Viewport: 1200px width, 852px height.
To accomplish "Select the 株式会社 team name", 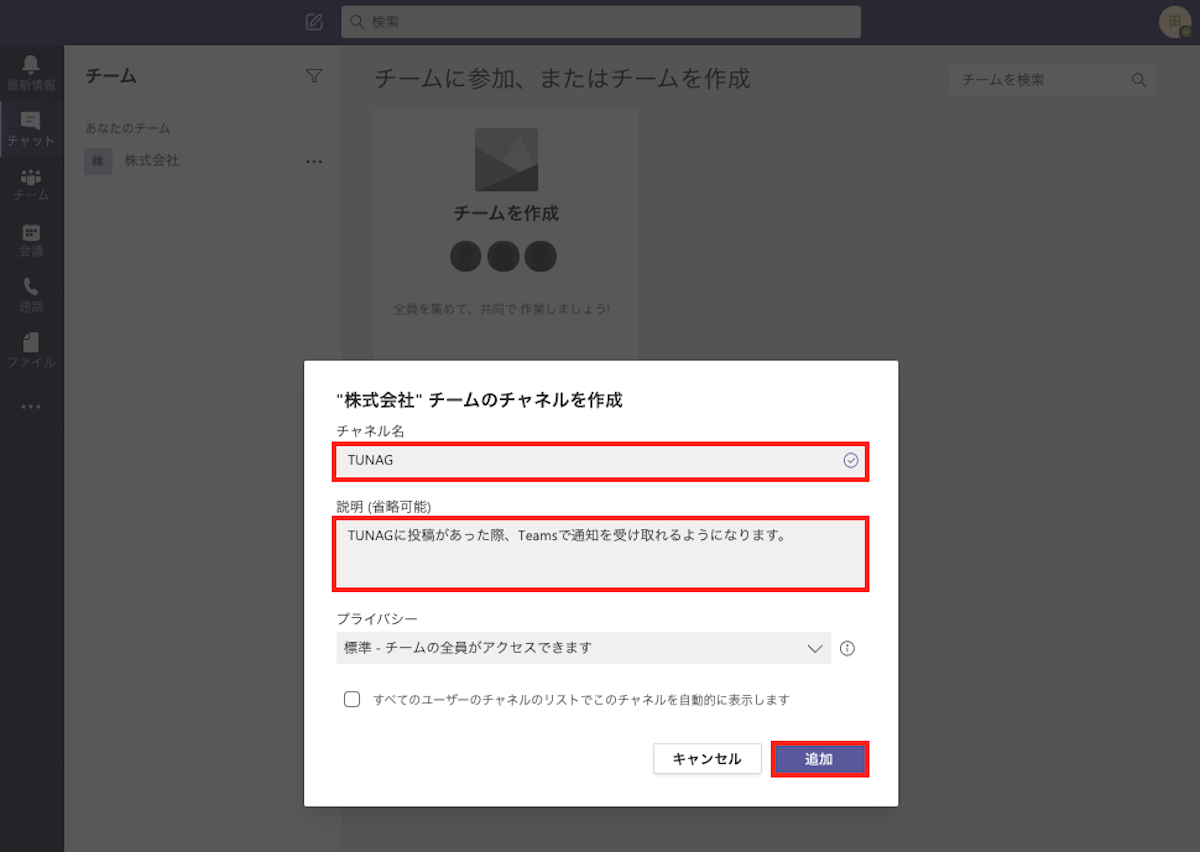I will pyautogui.click(x=152, y=160).
